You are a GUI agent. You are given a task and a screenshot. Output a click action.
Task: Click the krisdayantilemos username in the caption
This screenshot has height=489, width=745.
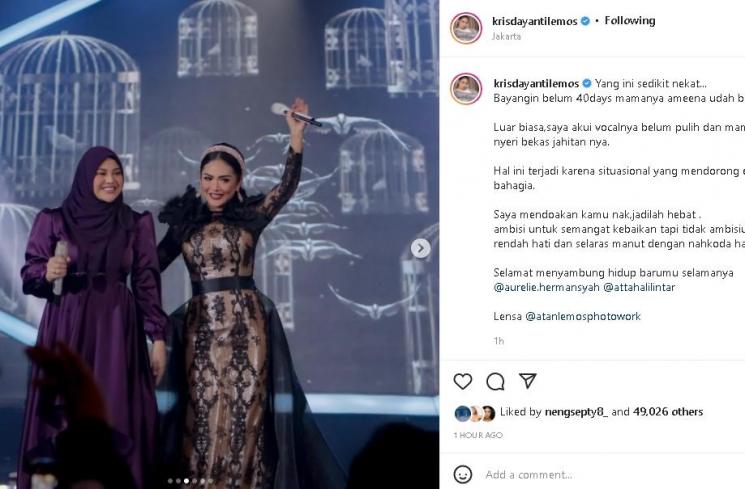tap(536, 84)
